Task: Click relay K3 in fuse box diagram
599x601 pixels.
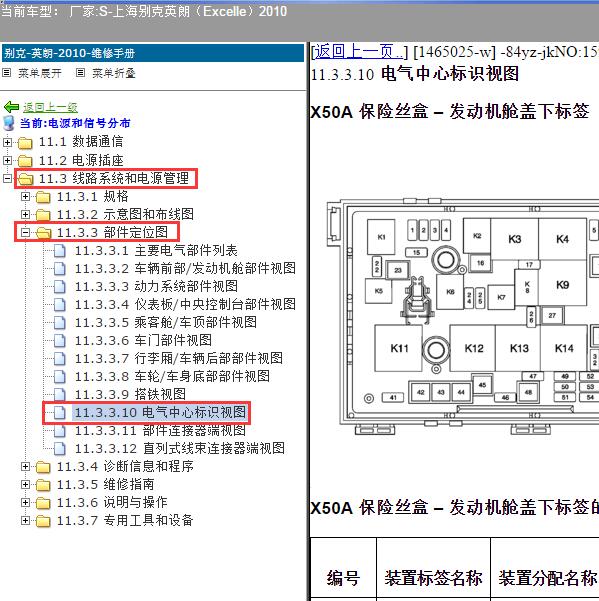Action: tap(515, 240)
